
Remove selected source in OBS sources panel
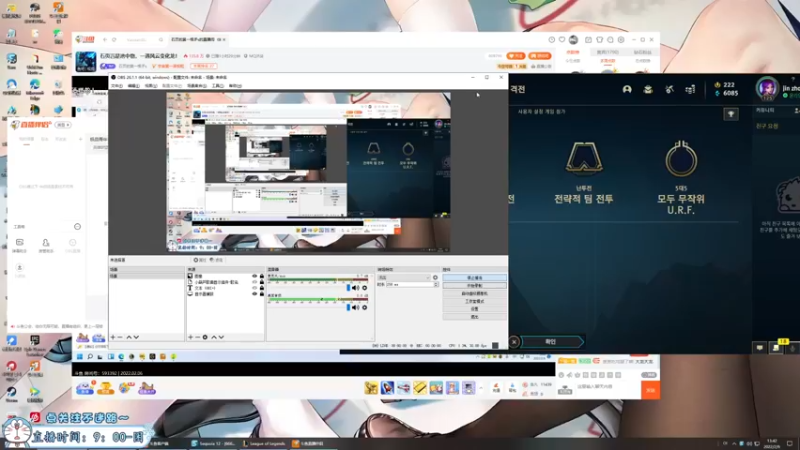pyautogui.click(x=197, y=337)
